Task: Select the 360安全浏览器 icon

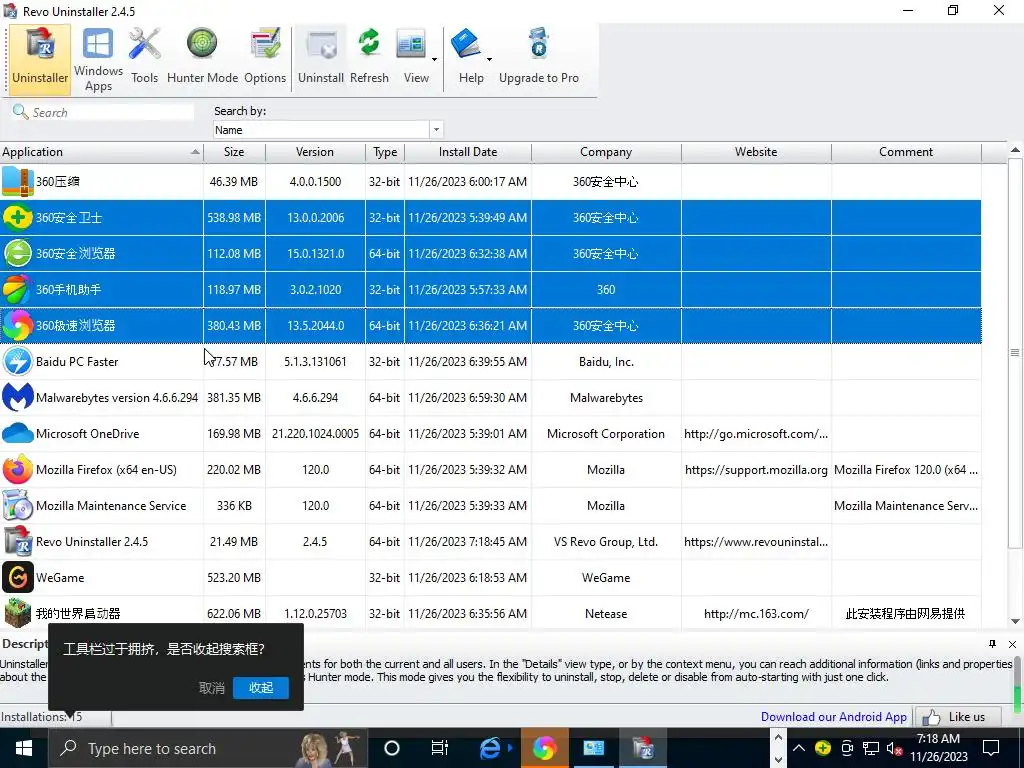Action: pyautogui.click(x=18, y=253)
